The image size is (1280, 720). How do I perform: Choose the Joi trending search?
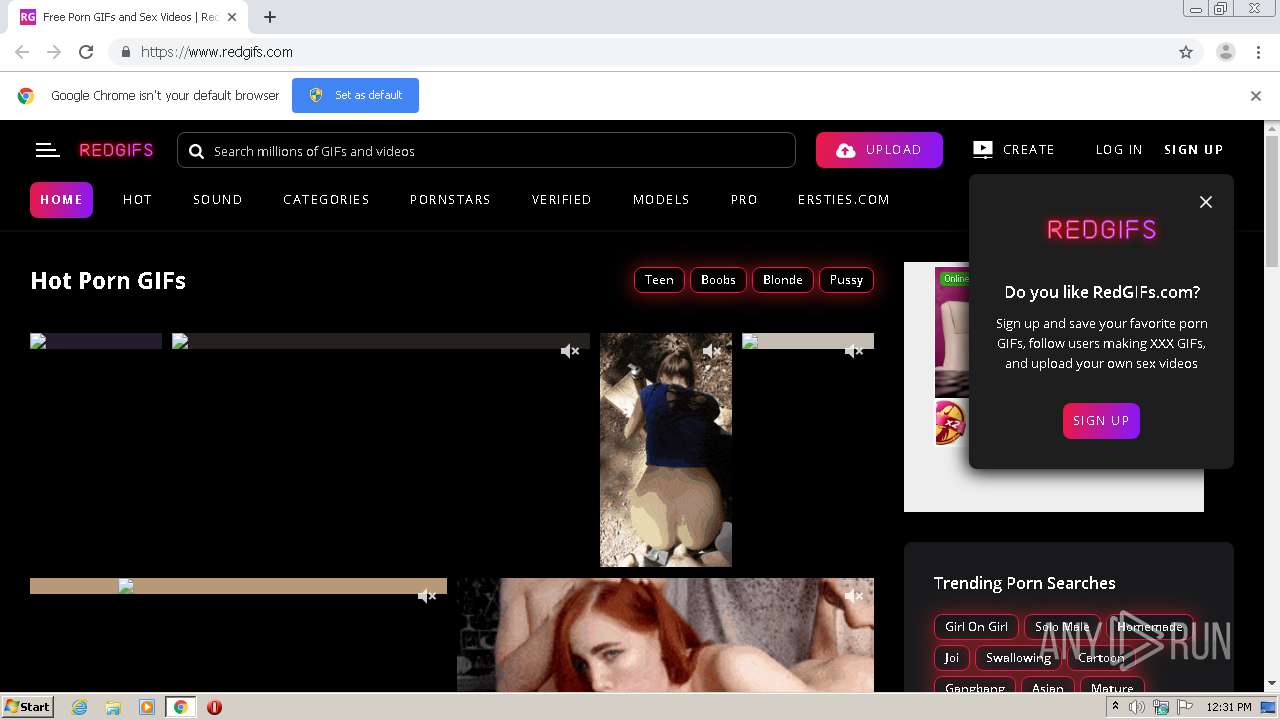click(951, 658)
